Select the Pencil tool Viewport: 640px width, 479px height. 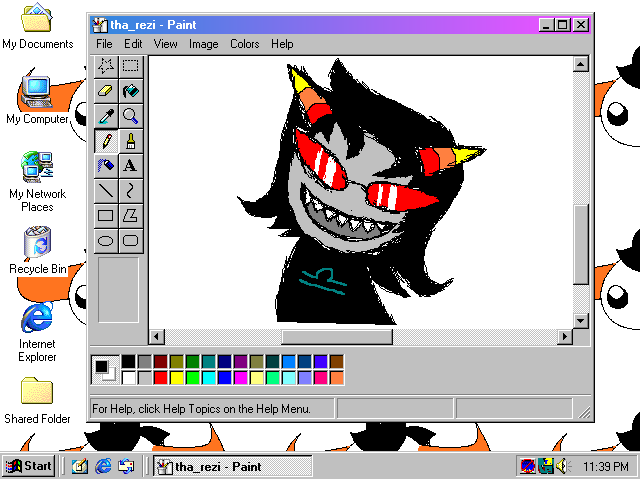(x=106, y=141)
